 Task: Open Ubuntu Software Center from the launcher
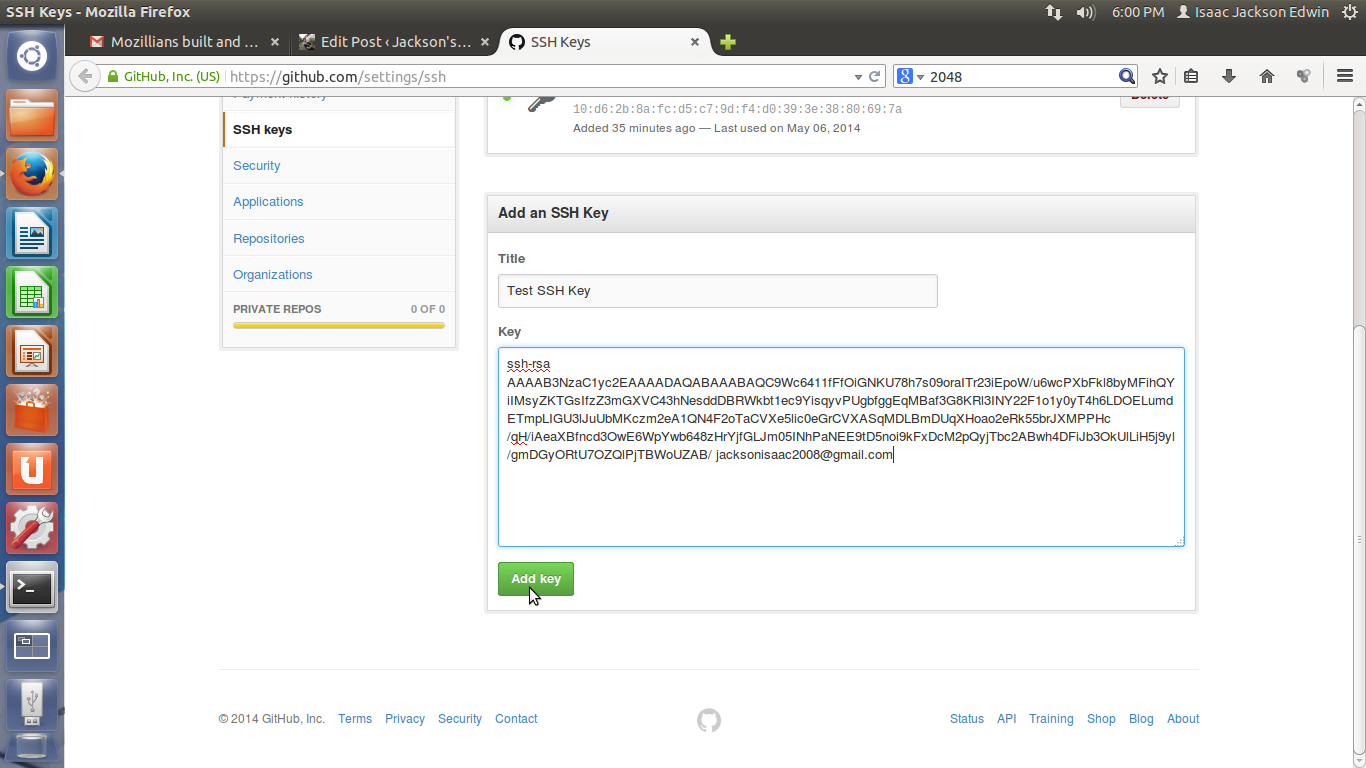point(32,410)
